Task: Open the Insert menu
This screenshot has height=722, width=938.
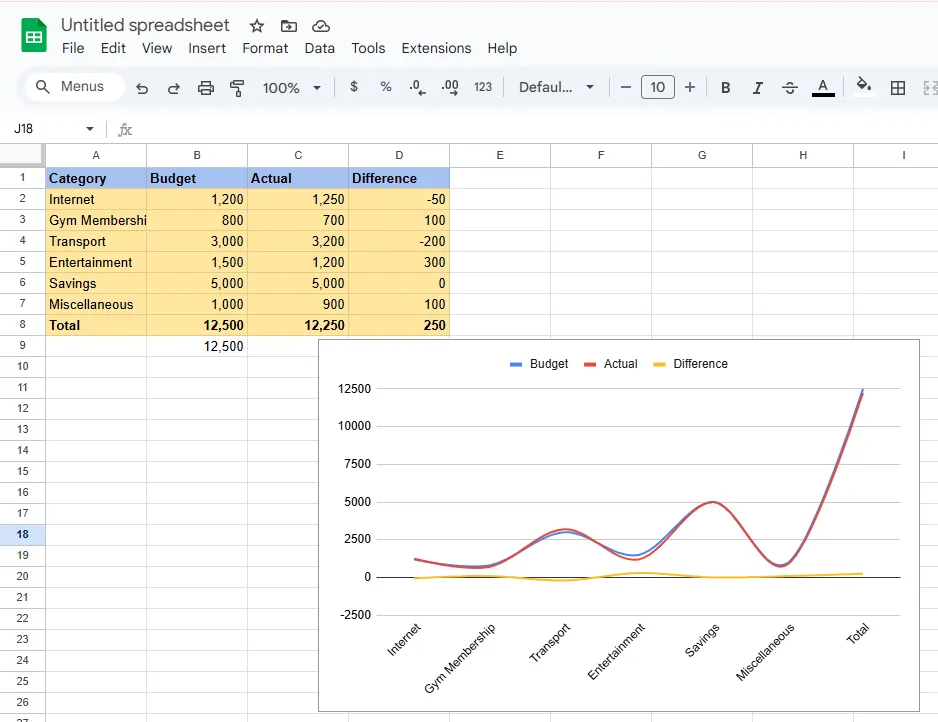Action: 207,48
